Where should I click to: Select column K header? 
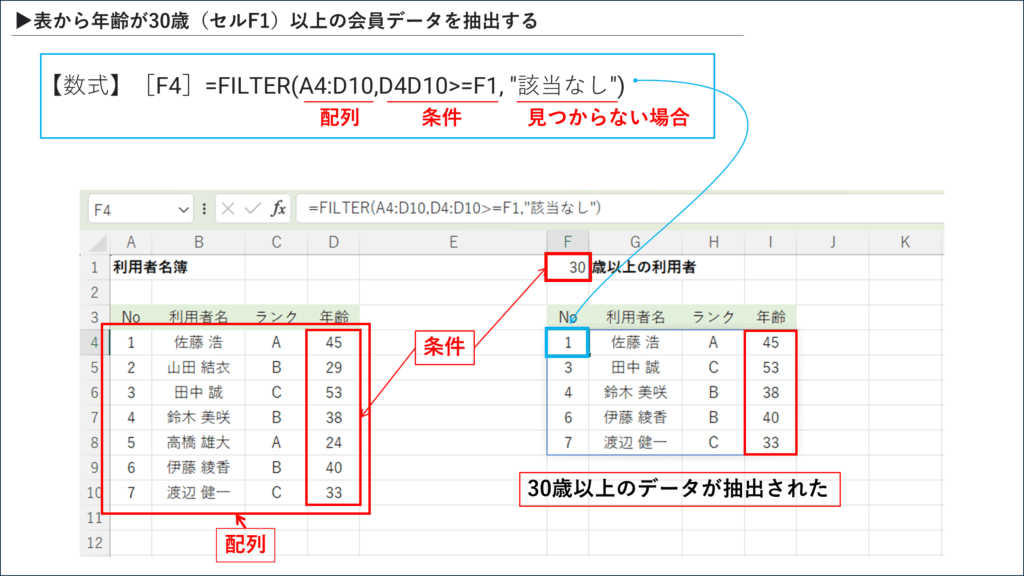point(904,242)
